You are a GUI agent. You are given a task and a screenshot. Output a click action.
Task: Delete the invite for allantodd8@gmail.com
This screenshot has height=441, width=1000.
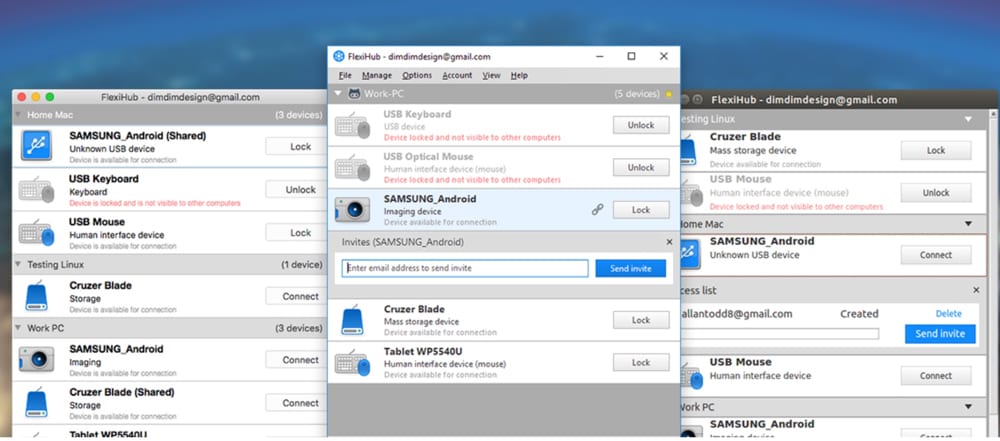pos(948,313)
